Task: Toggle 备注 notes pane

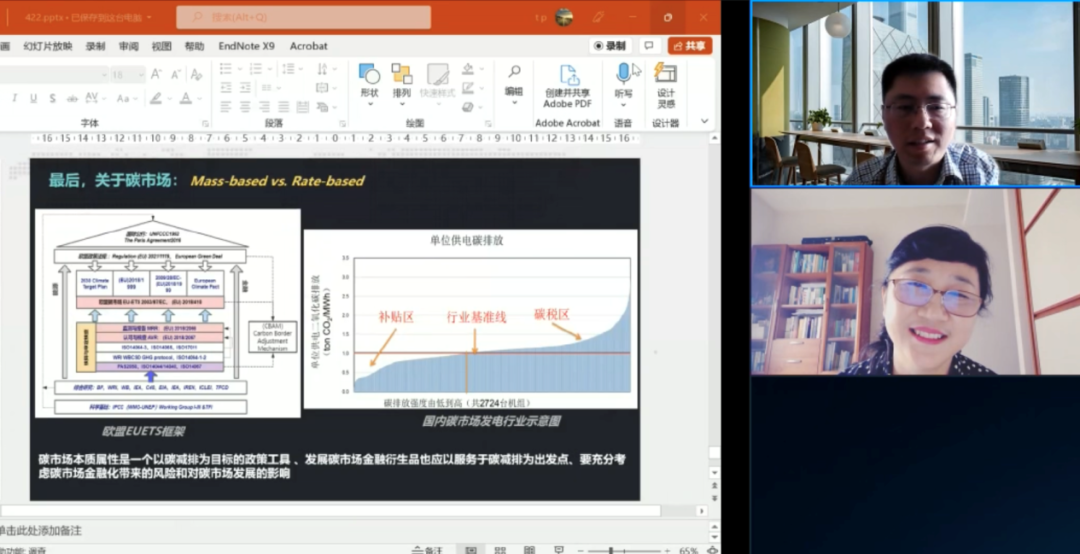Action: (427, 550)
